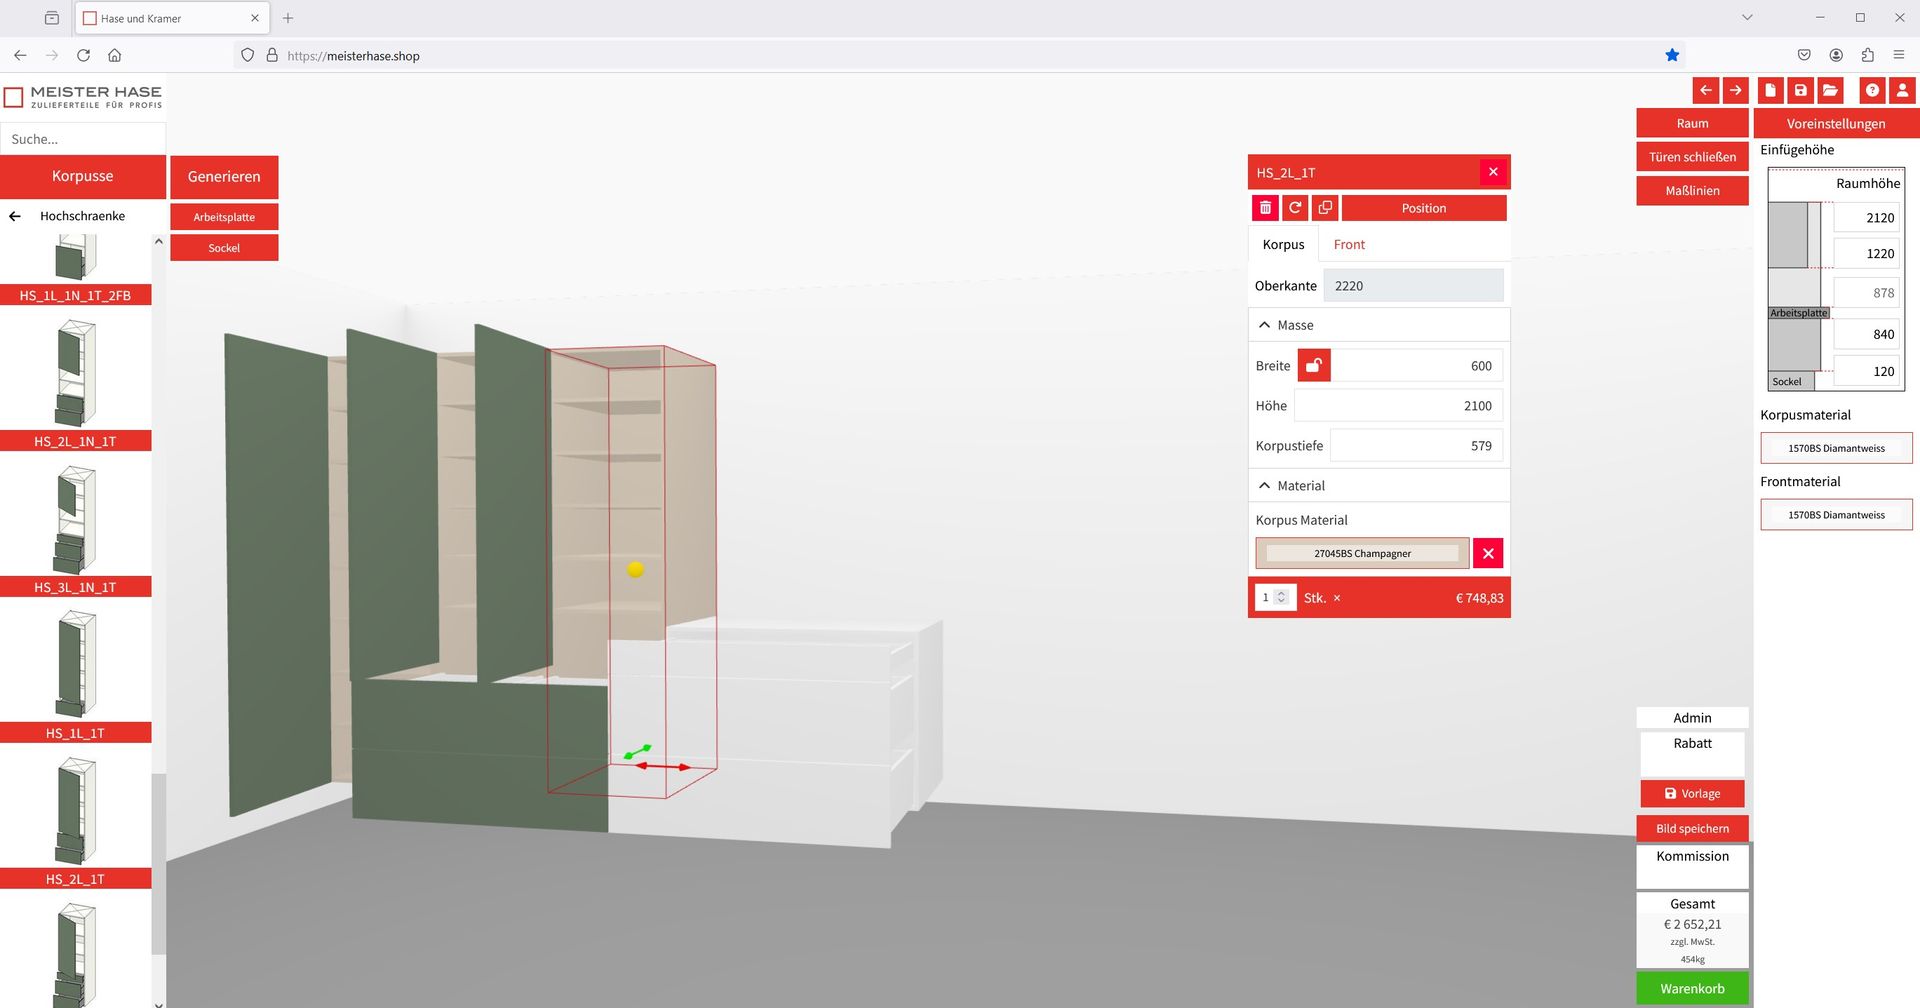The height and width of the screenshot is (1008, 1920).
Task: Click the site padlock icon
Action: (272, 56)
